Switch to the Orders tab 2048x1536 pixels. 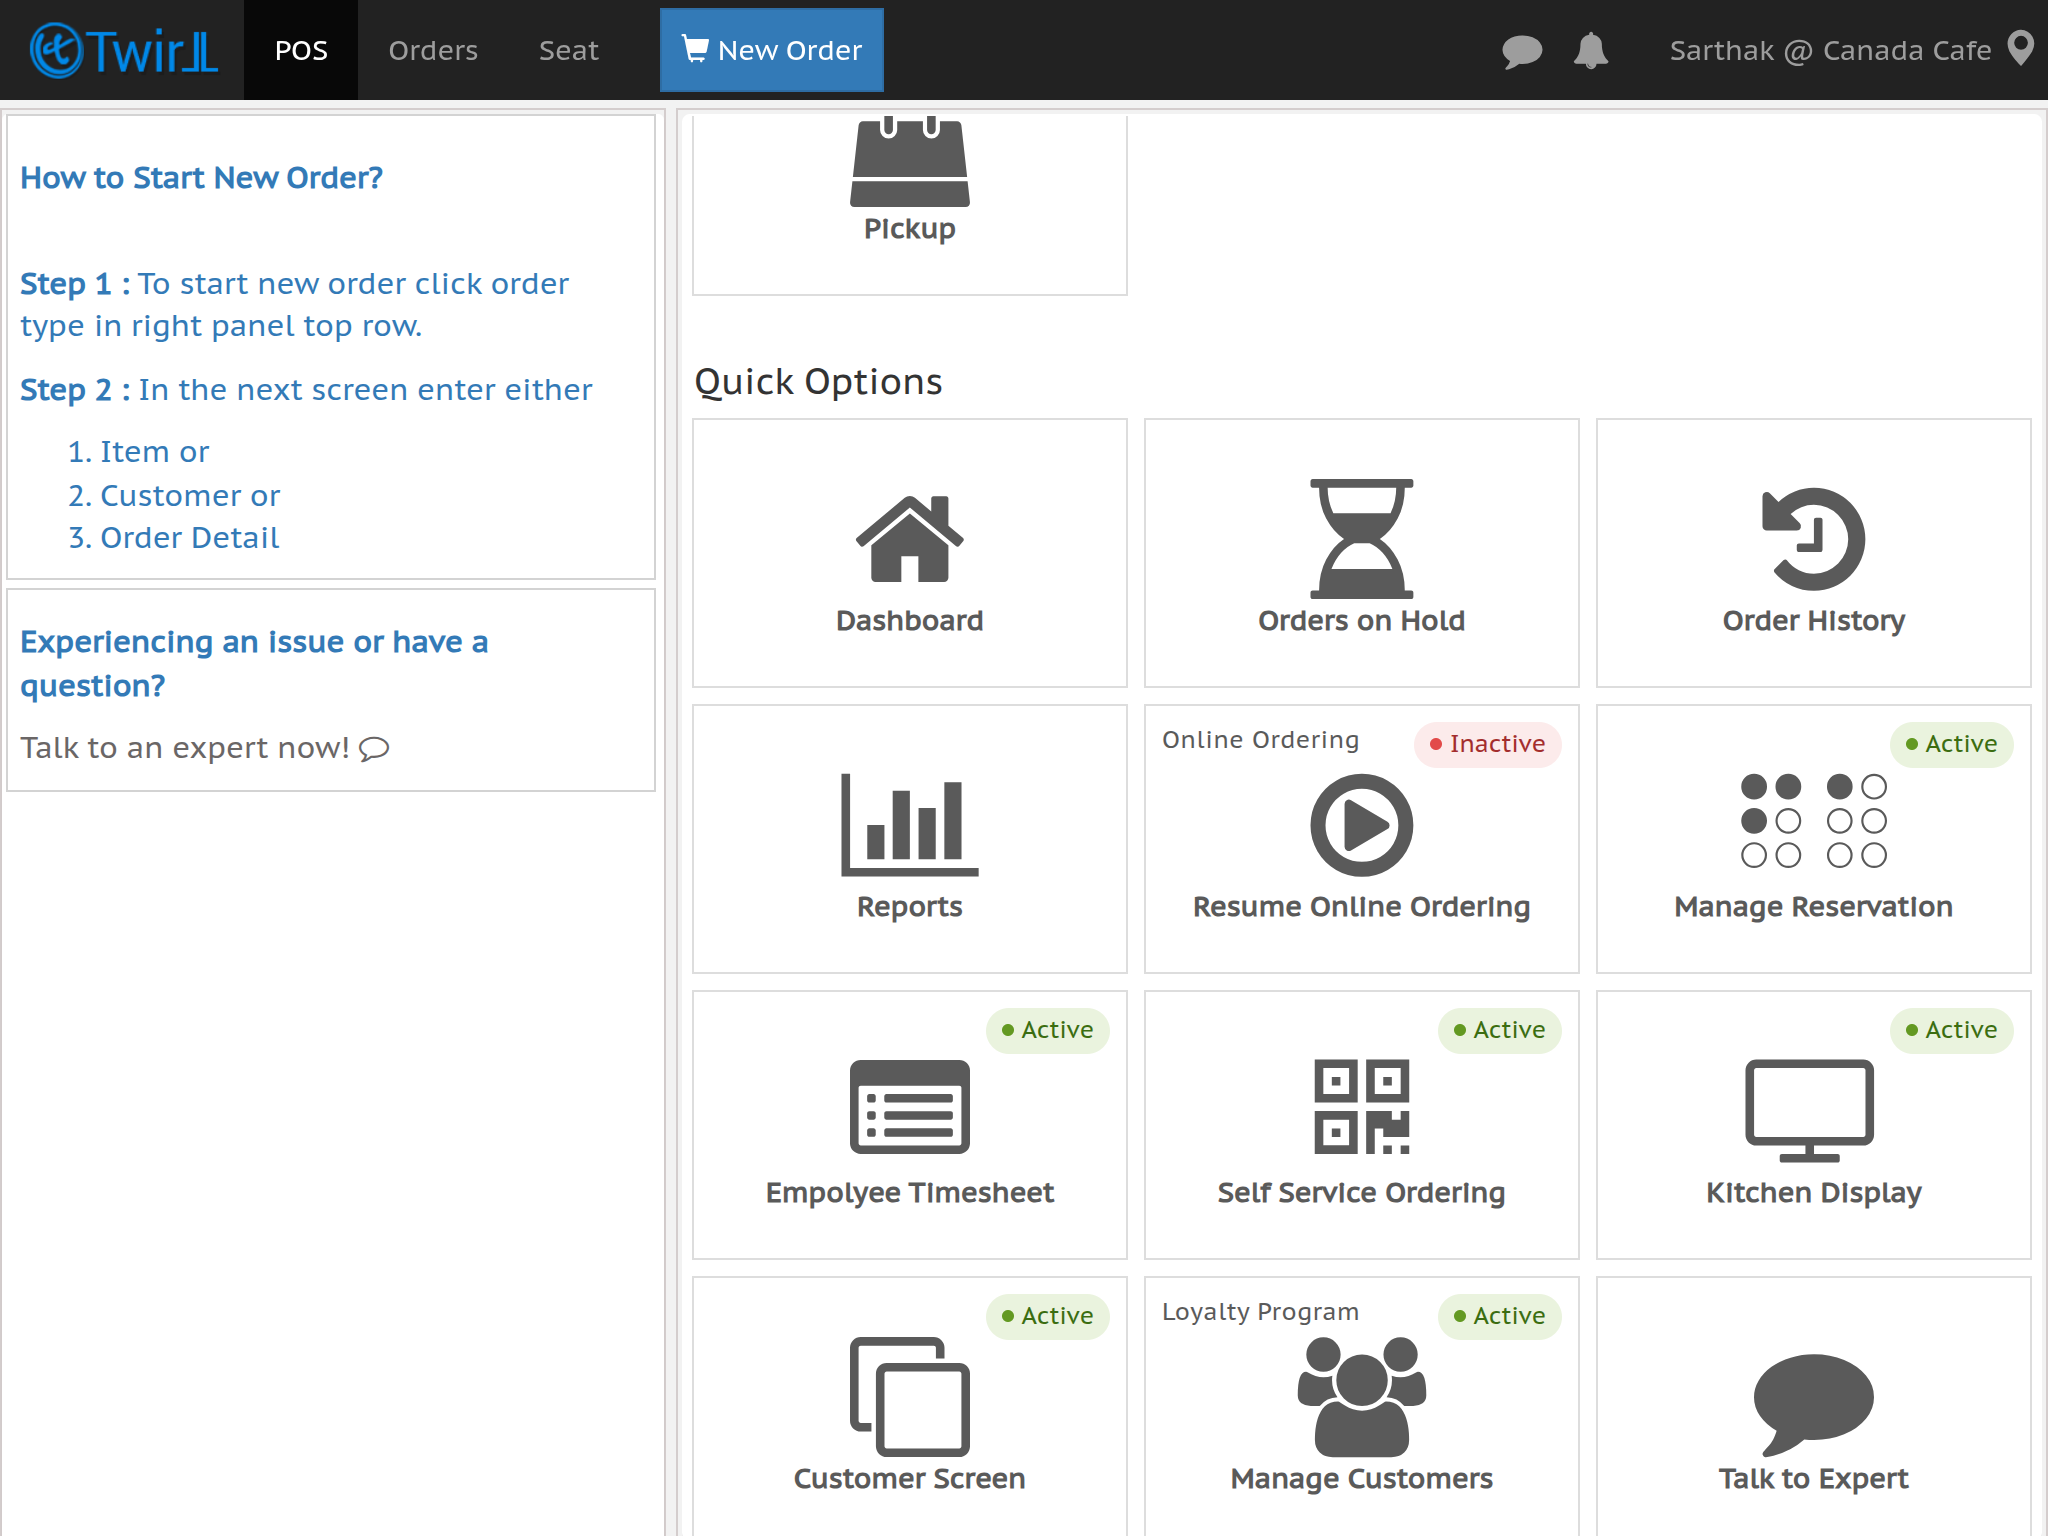pos(433,50)
